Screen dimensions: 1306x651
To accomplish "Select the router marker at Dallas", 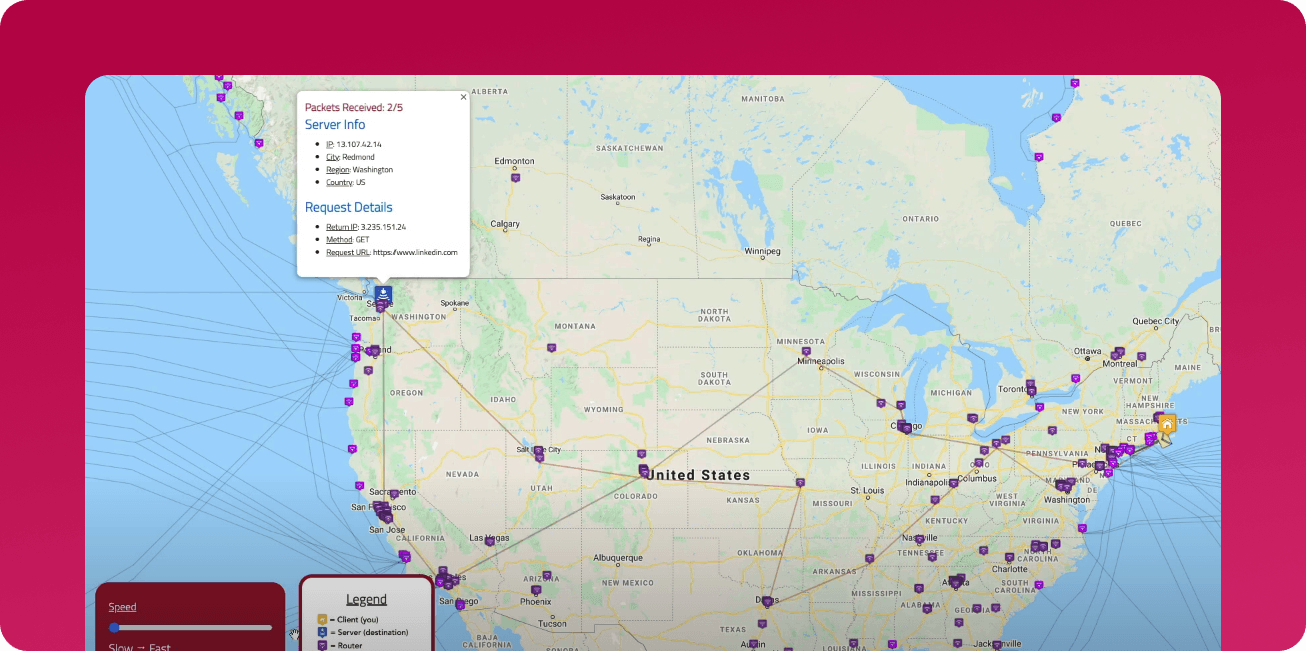I will 767,601.
